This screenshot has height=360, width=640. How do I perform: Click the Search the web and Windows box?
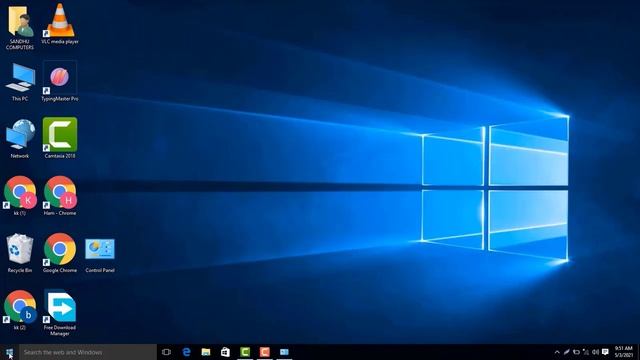88,352
